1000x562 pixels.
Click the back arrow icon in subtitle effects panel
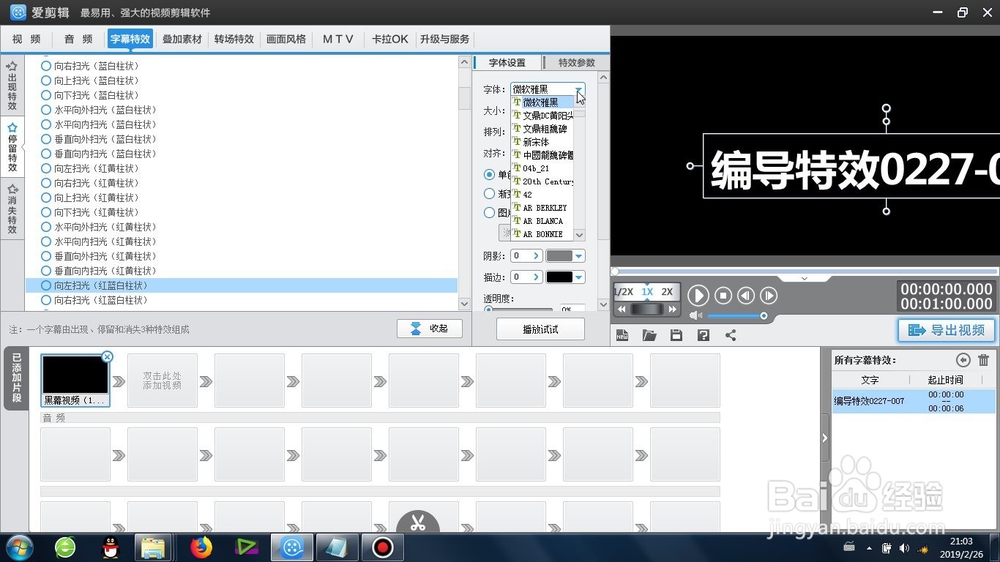point(963,360)
